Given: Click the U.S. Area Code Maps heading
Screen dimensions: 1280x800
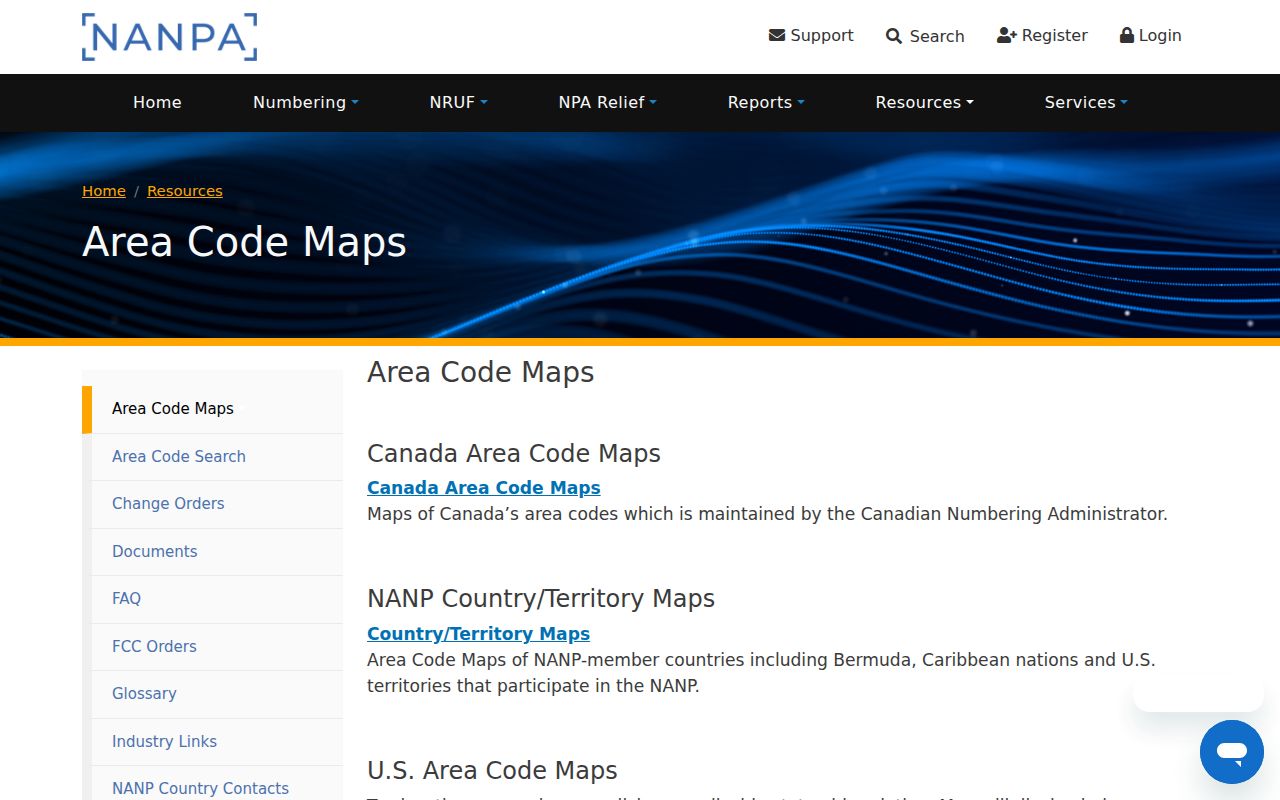Looking at the screenshot, I should [x=492, y=771].
